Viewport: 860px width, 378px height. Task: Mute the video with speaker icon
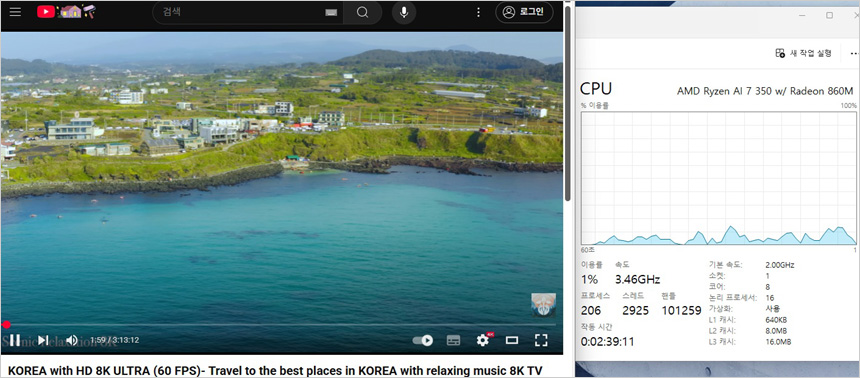(71, 340)
